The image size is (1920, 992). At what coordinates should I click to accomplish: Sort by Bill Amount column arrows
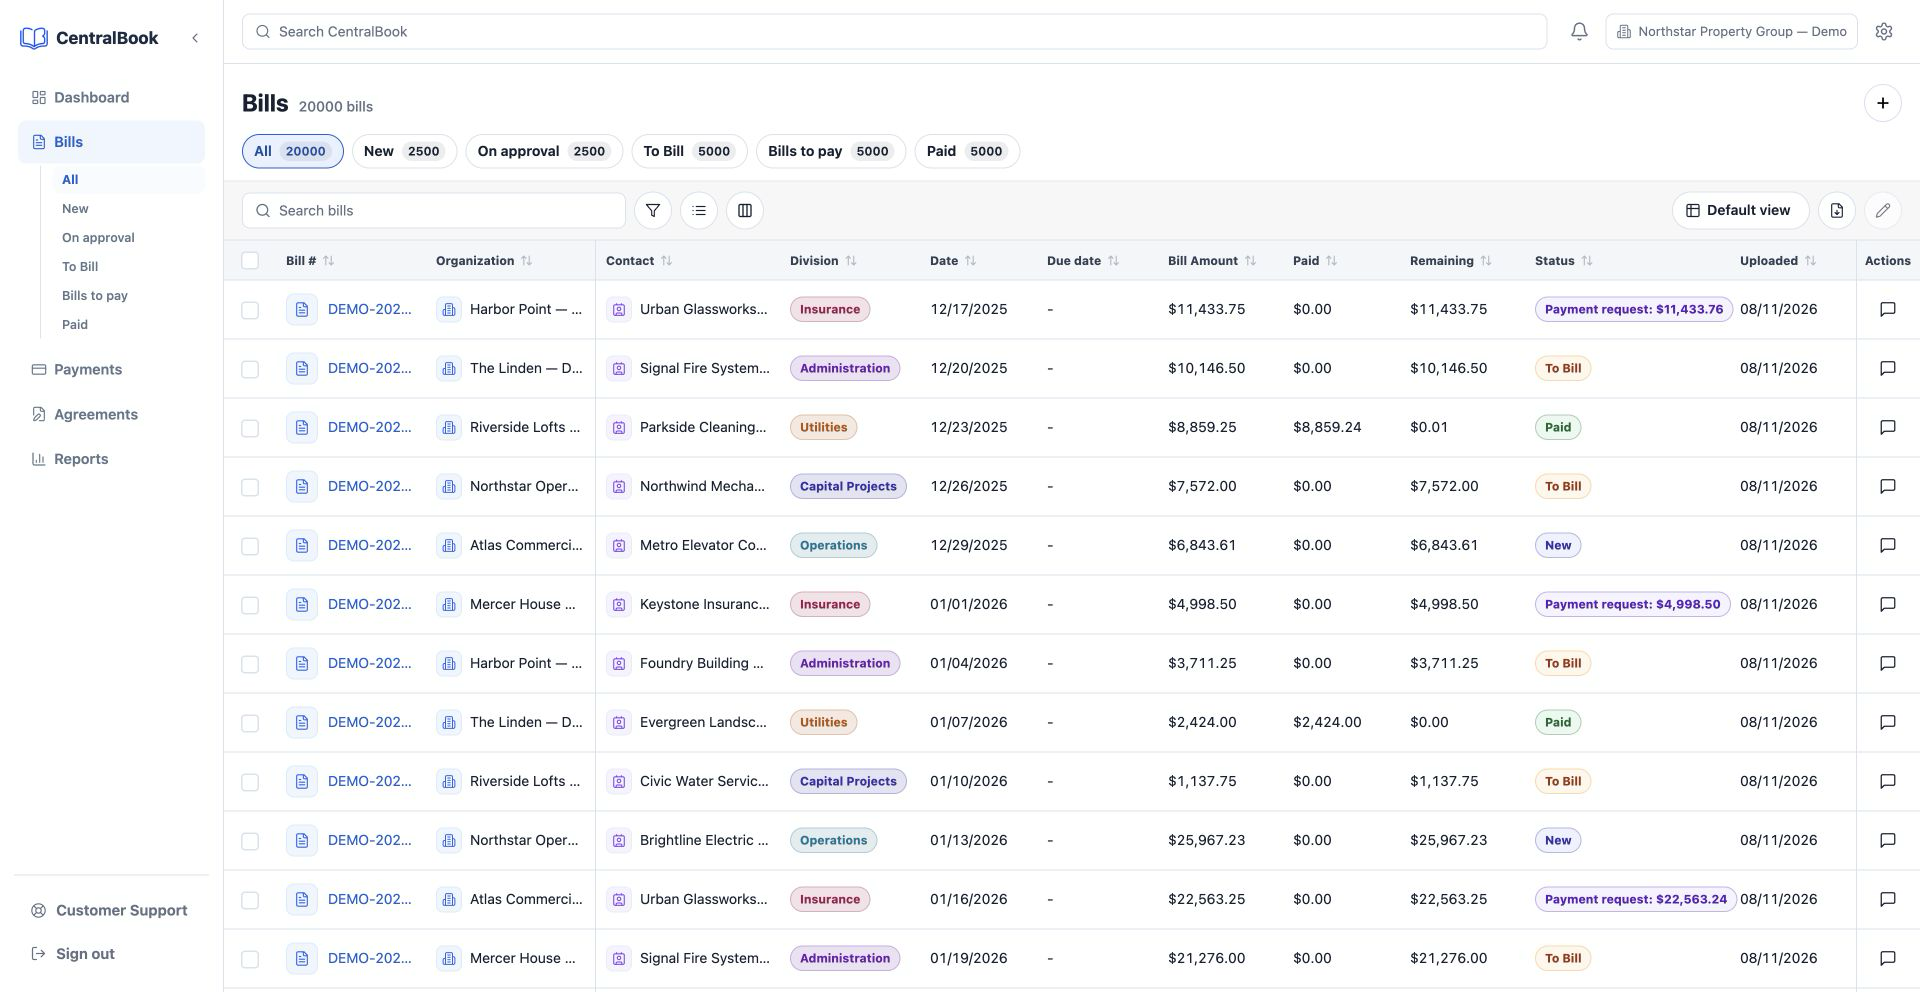[1250, 261]
